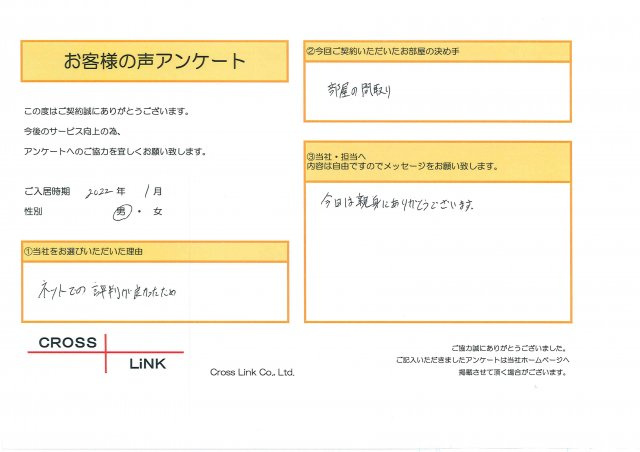Image resolution: width=640 pixels, height=452 pixels.
Task: Click the ご入居時期 label
Action: [x=46, y=192]
